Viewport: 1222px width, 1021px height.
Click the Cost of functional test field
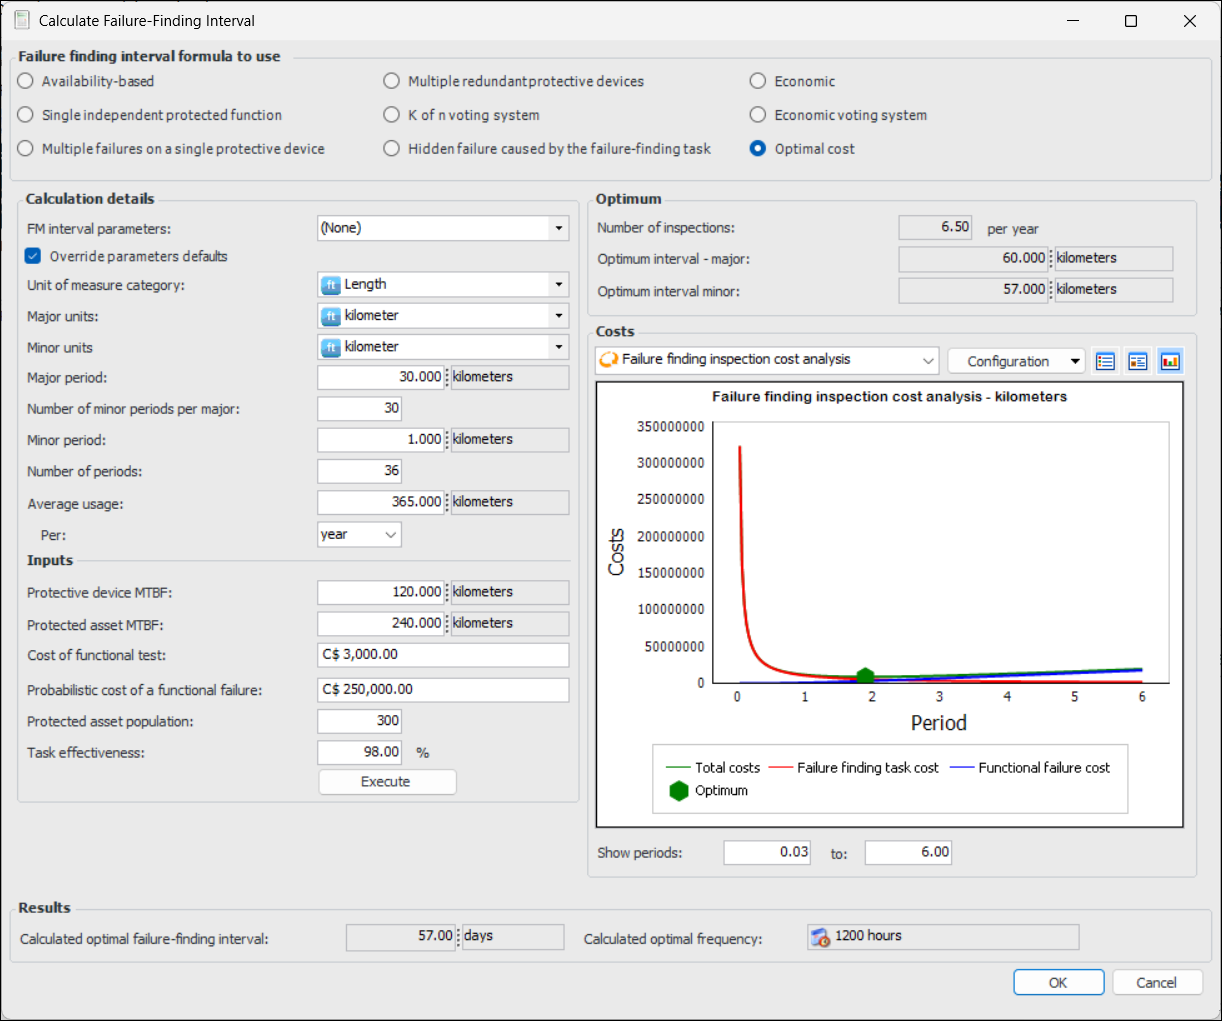443,655
